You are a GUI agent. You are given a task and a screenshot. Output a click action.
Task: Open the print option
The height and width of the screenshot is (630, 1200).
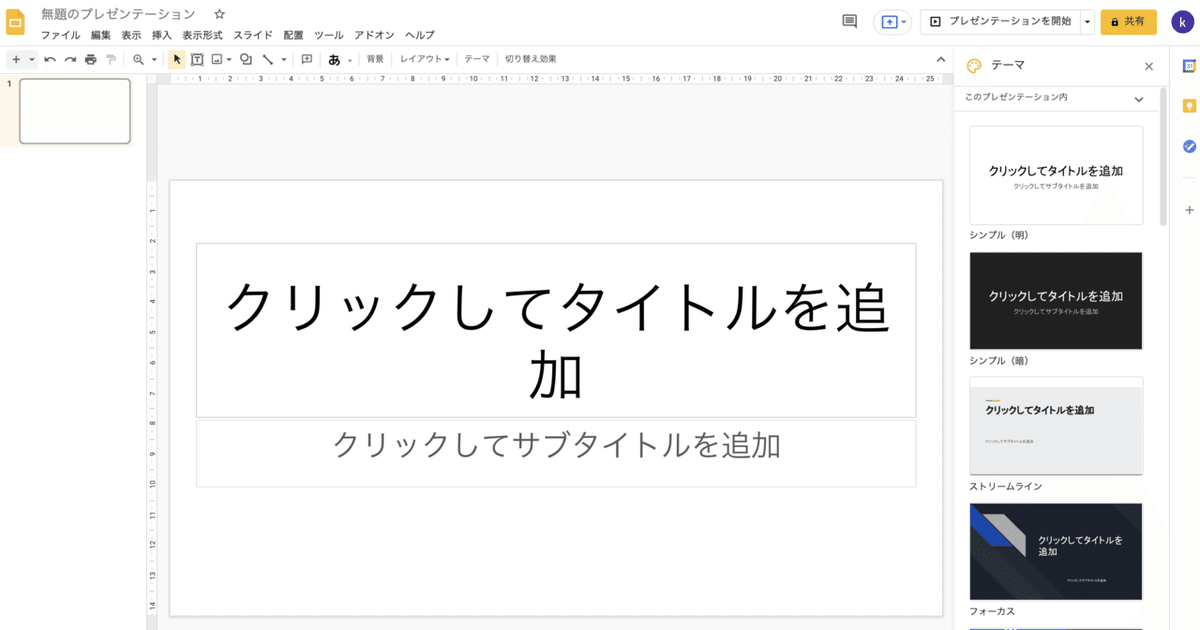click(89, 59)
